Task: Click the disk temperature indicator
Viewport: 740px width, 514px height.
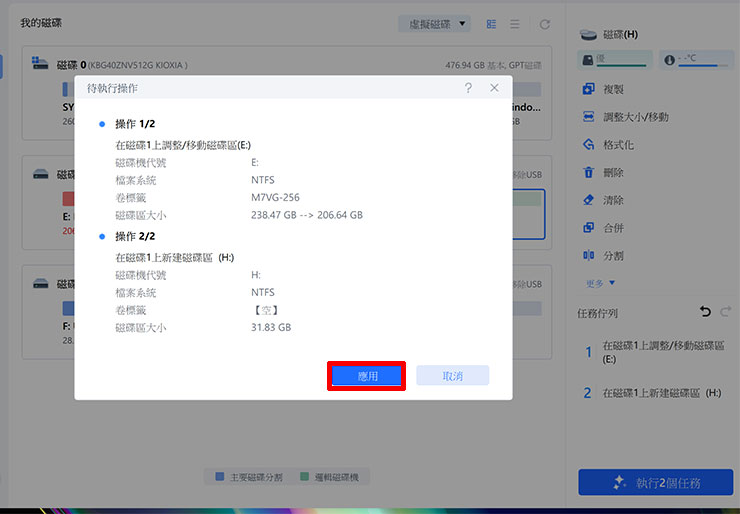Action: [x=696, y=60]
